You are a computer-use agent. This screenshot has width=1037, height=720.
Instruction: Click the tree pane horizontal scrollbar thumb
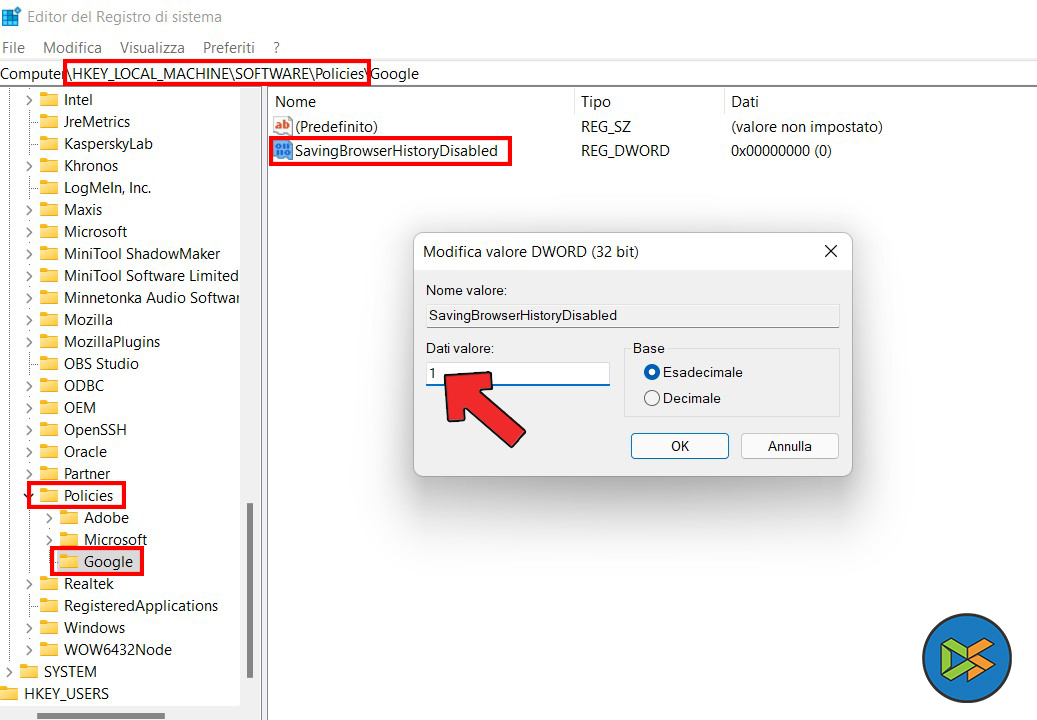(x=101, y=716)
